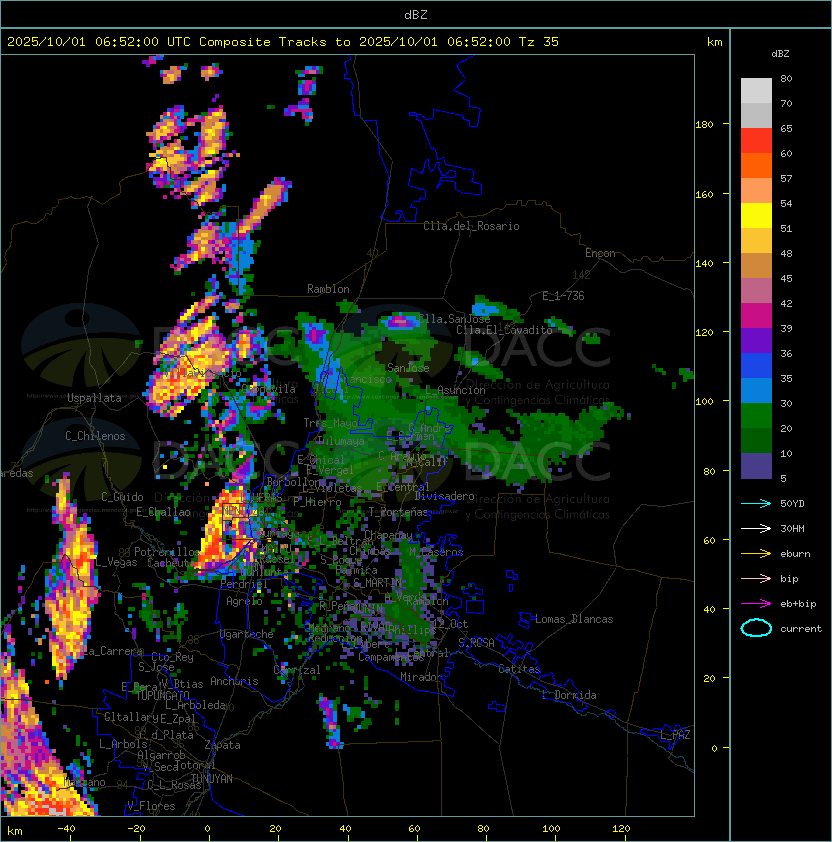
Task: Click the 'Uspallata' map label
Action: 94,398
